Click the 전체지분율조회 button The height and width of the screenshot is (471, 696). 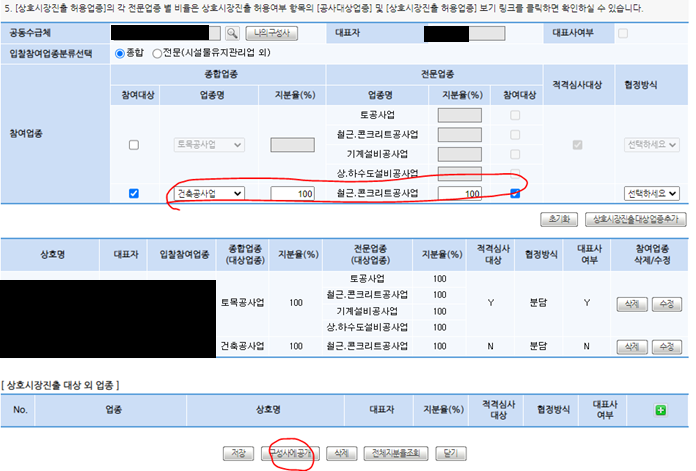tap(396, 453)
